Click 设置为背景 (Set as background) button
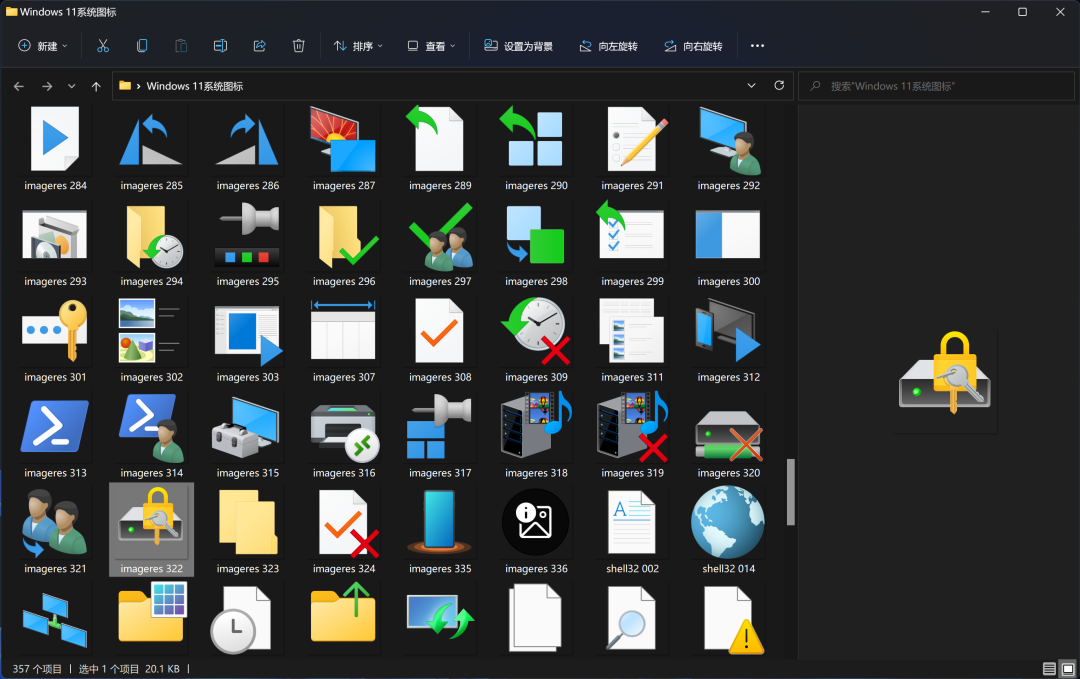 click(519, 46)
